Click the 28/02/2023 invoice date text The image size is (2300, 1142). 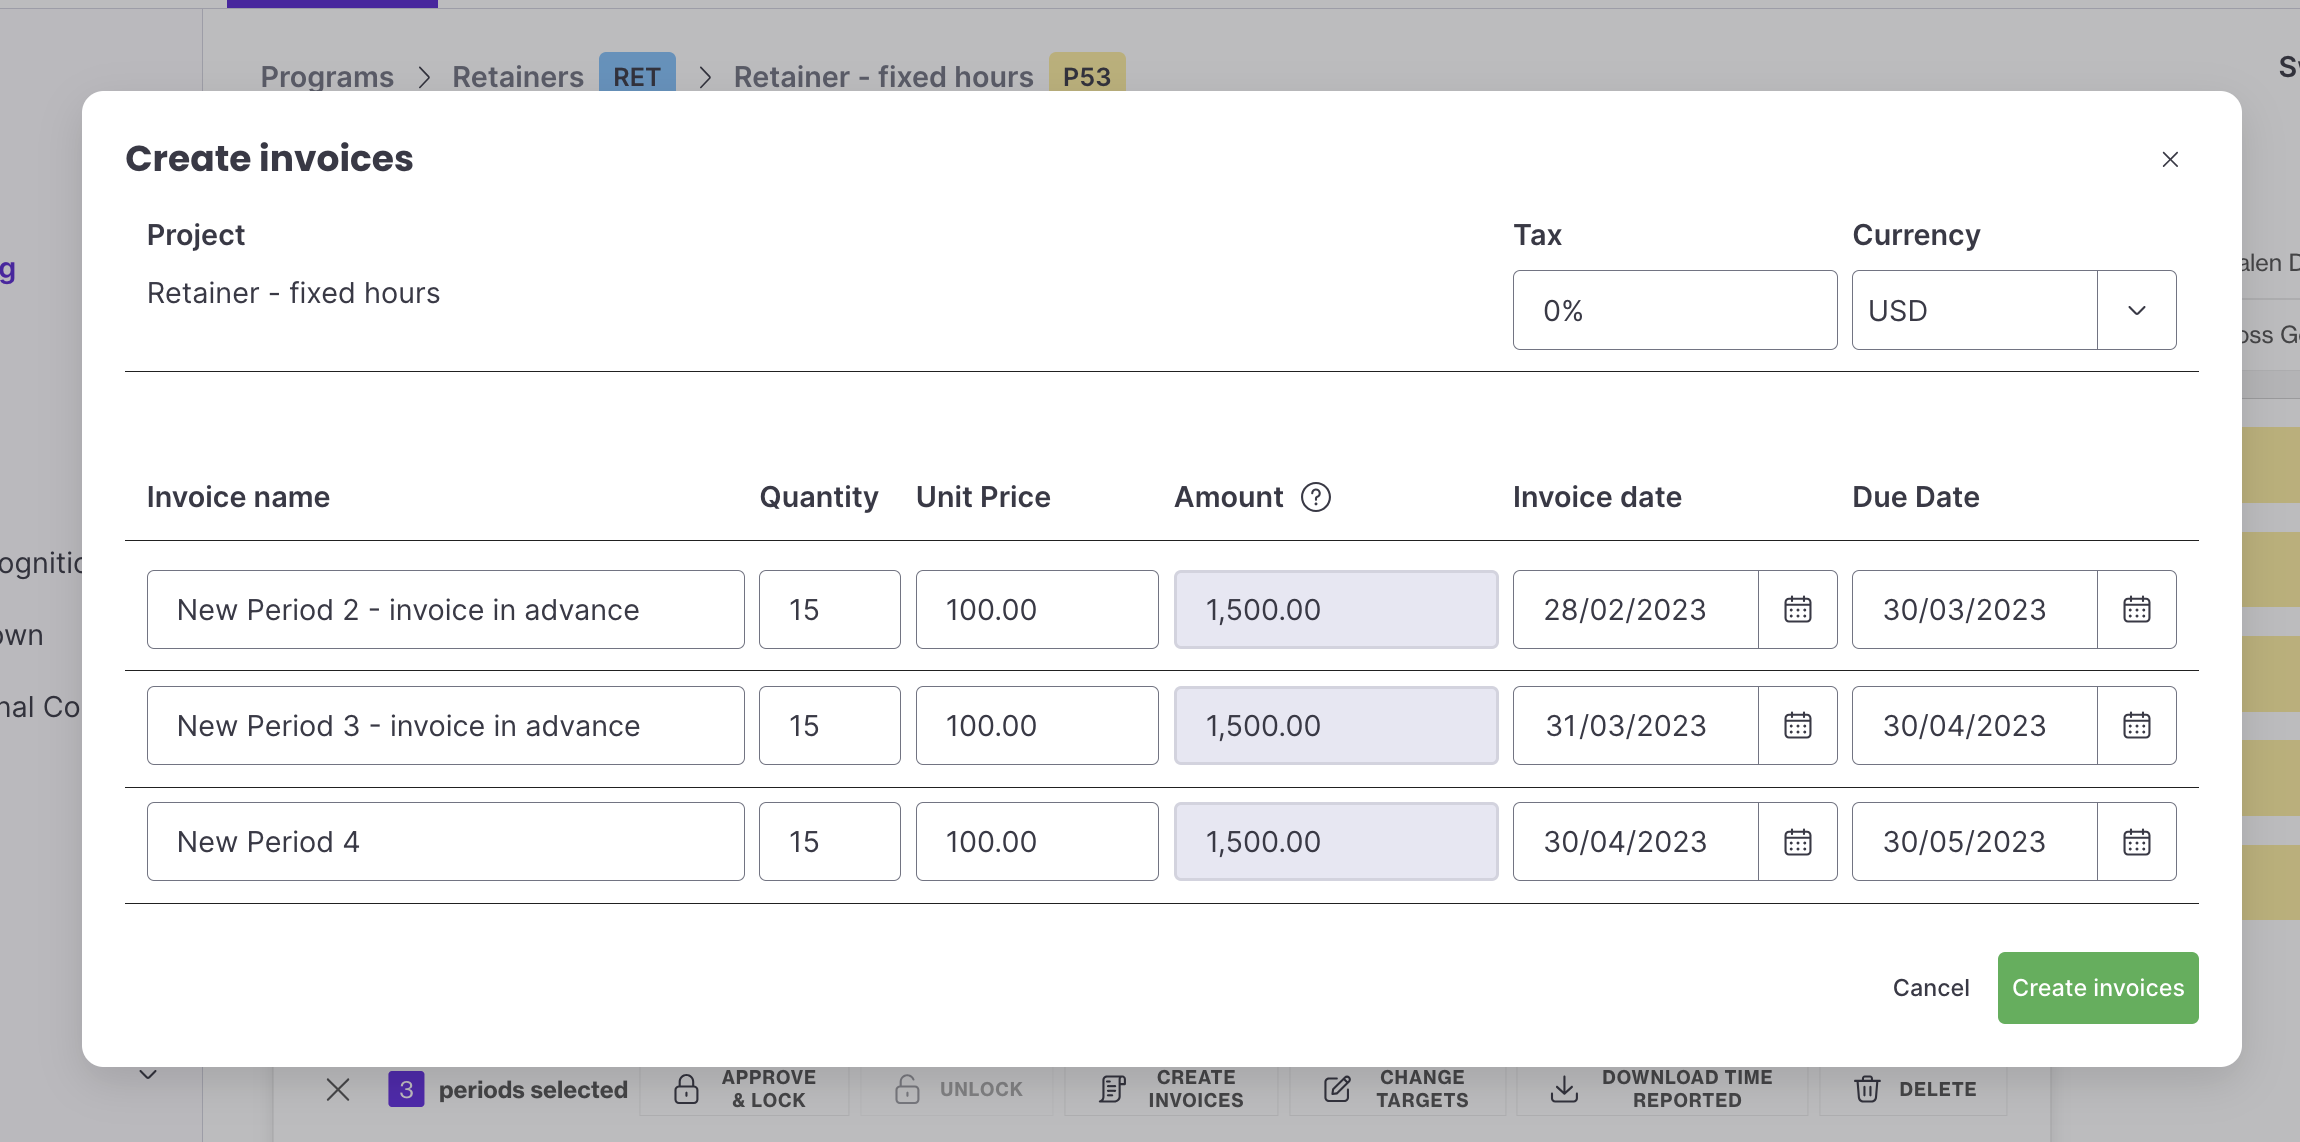pyautogui.click(x=1625, y=610)
